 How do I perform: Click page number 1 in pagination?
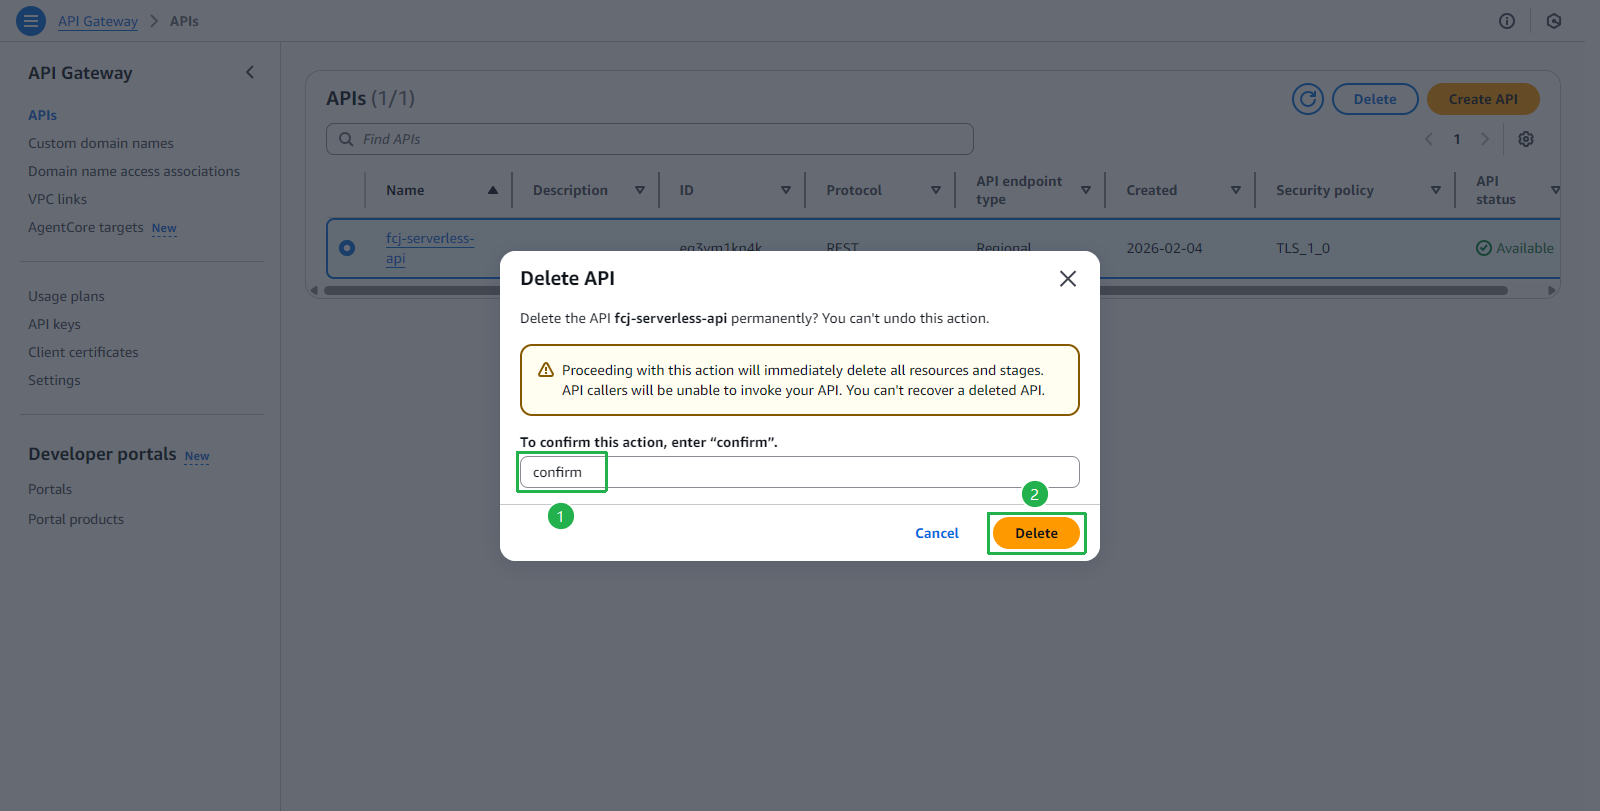coord(1457,139)
